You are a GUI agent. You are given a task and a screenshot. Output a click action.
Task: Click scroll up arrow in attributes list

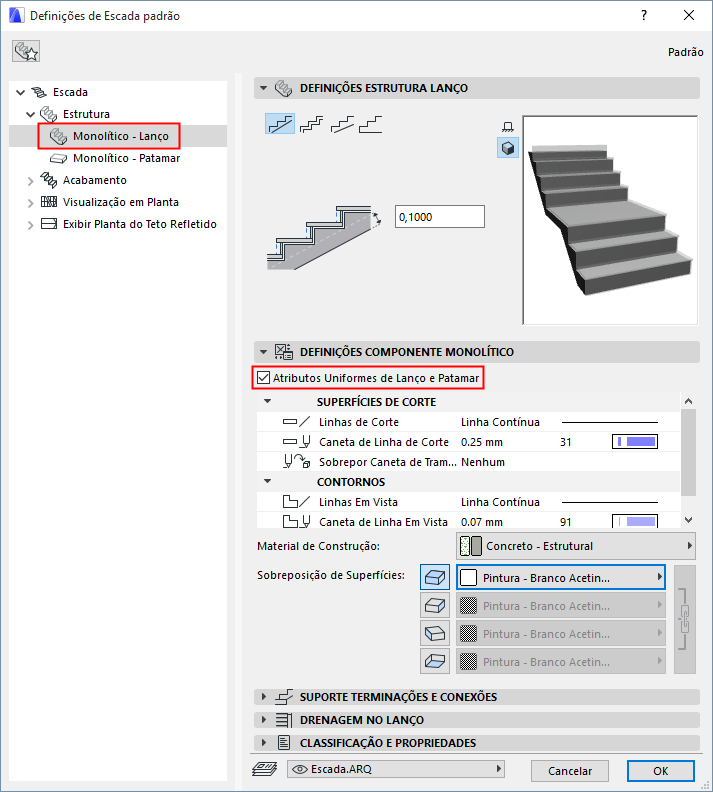(688, 401)
